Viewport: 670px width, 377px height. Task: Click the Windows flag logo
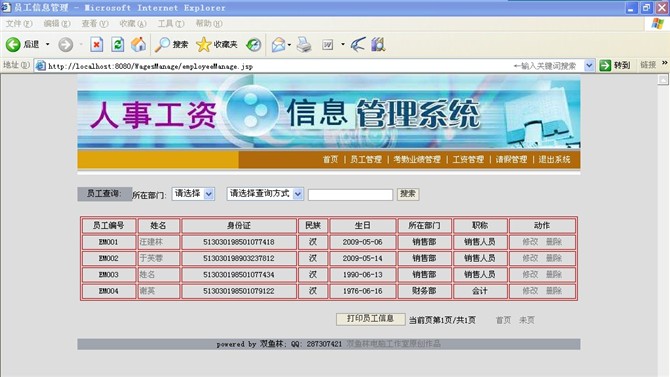click(658, 24)
